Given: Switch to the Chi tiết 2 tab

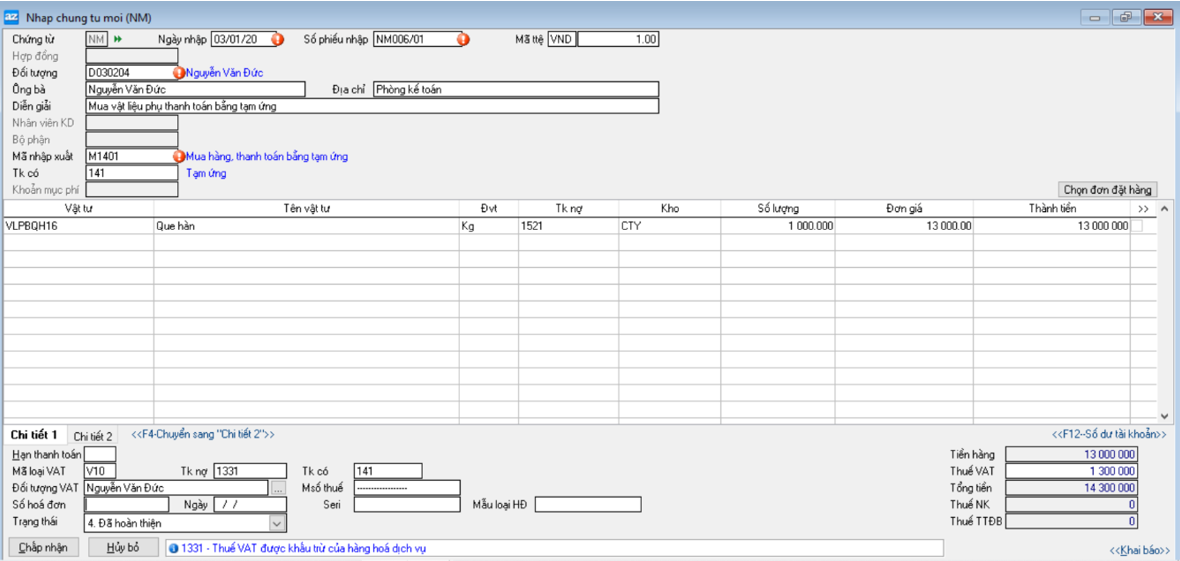Looking at the screenshot, I should tap(93, 436).
